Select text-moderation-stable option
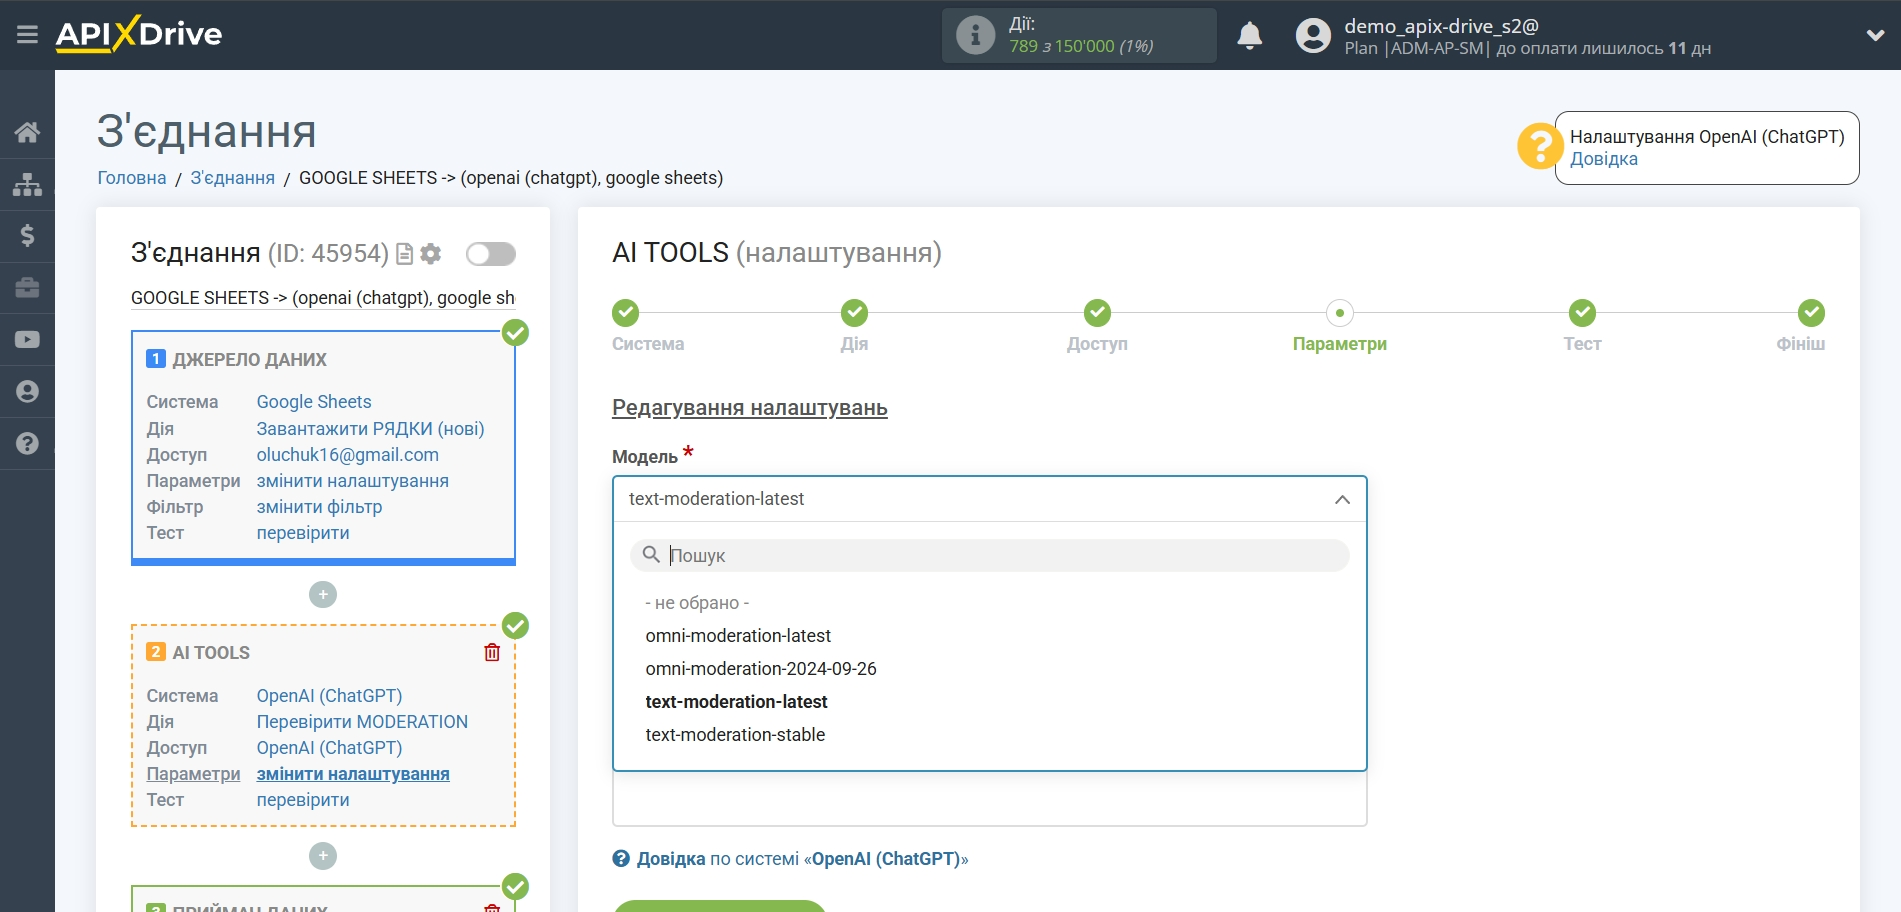 point(735,735)
